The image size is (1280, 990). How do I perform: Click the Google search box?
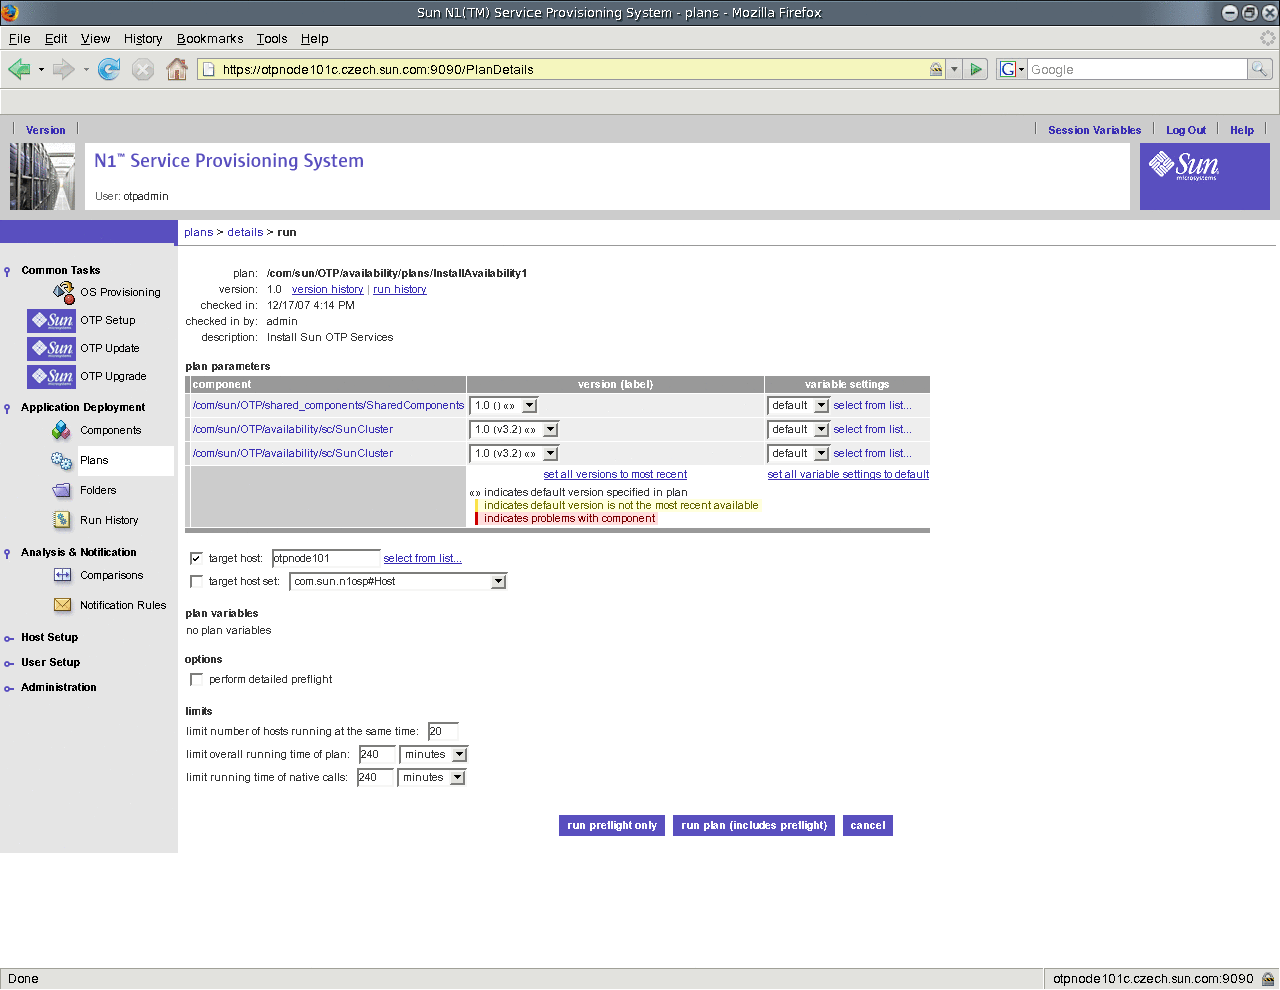click(x=1137, y=69)
